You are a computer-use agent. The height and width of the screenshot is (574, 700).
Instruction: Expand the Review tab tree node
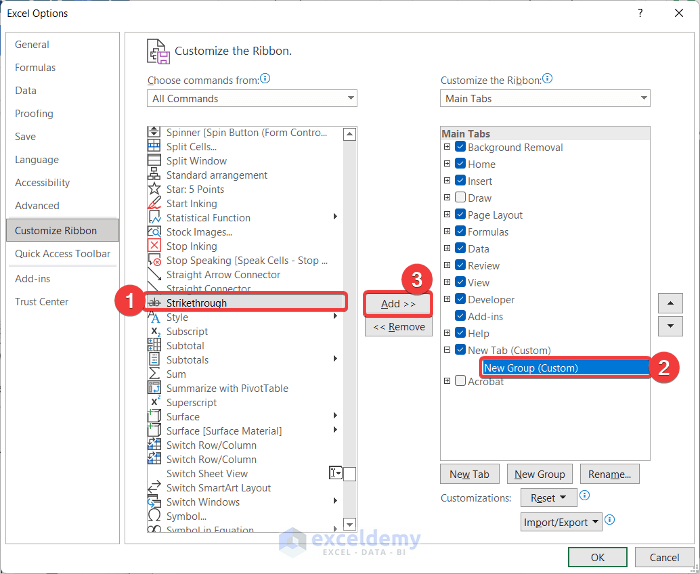(x=447, y=265)
